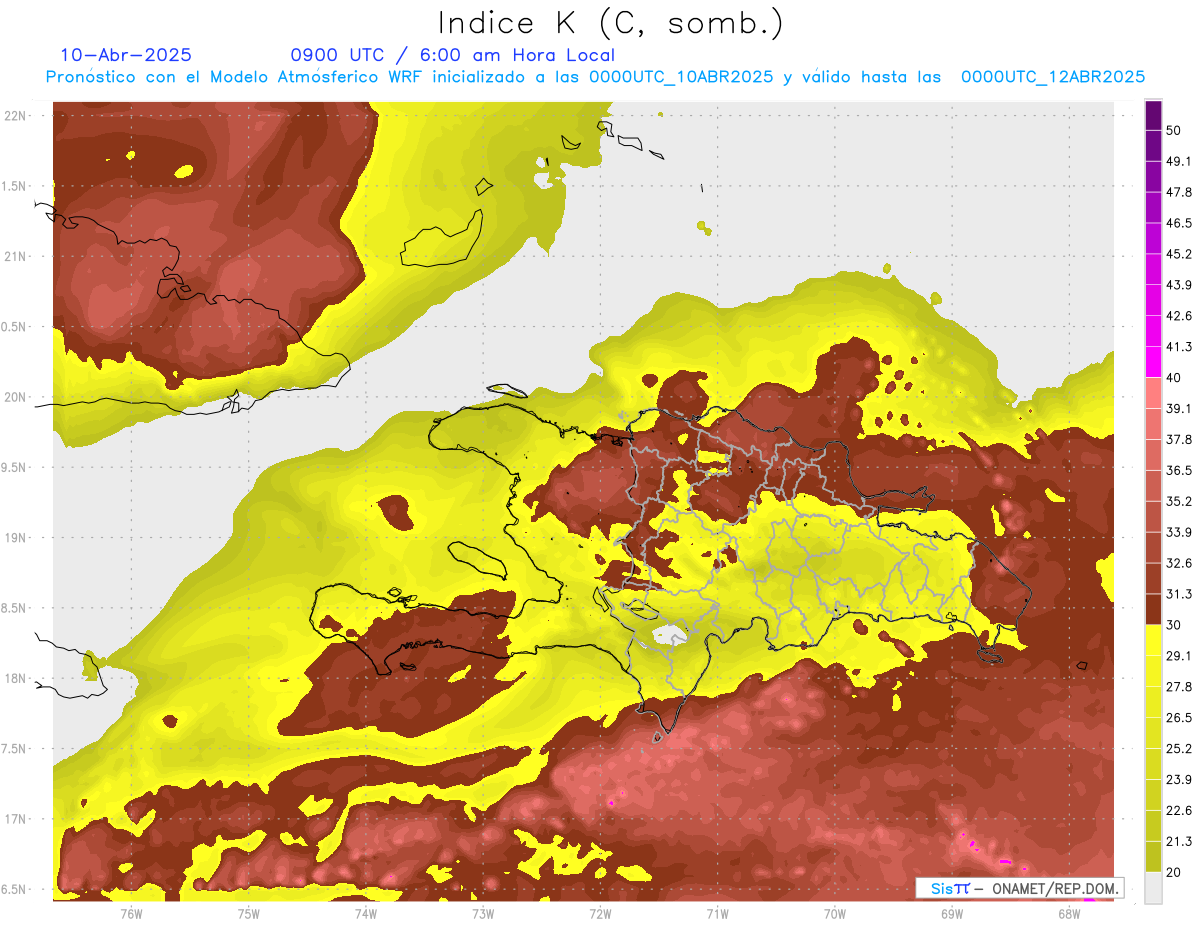Image resolution: width=1200 pixels, height=927 pixels.
Task: Click the '70W' longitude label
Action: coord(835,913)
